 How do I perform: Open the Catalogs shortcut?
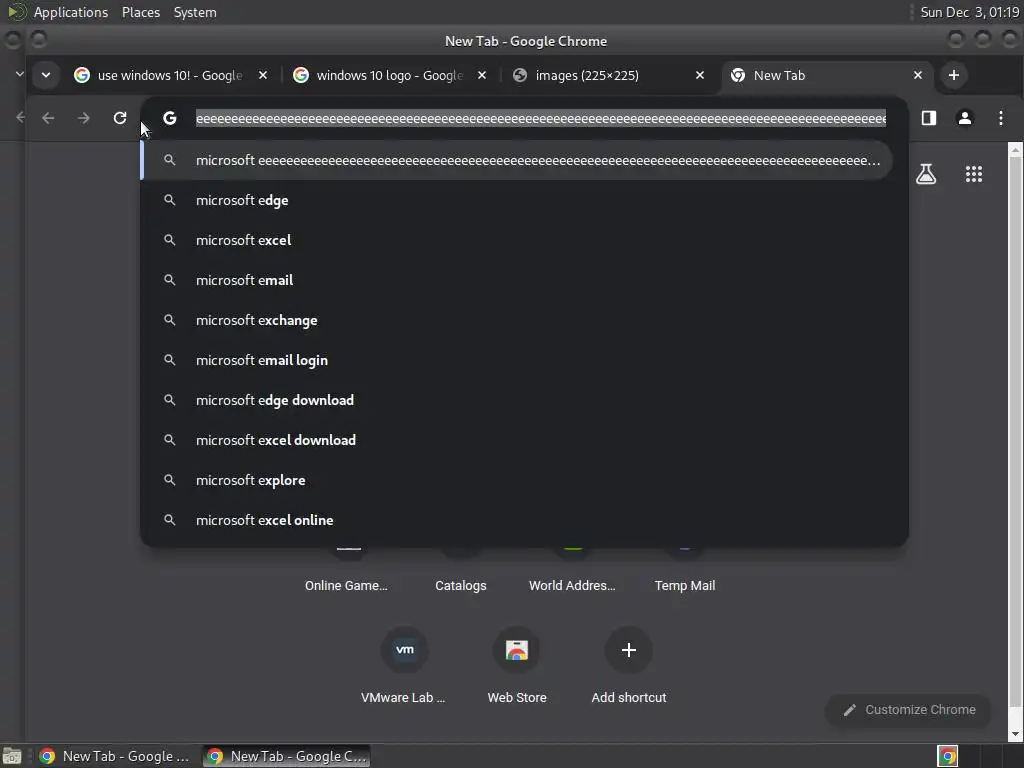460,586
